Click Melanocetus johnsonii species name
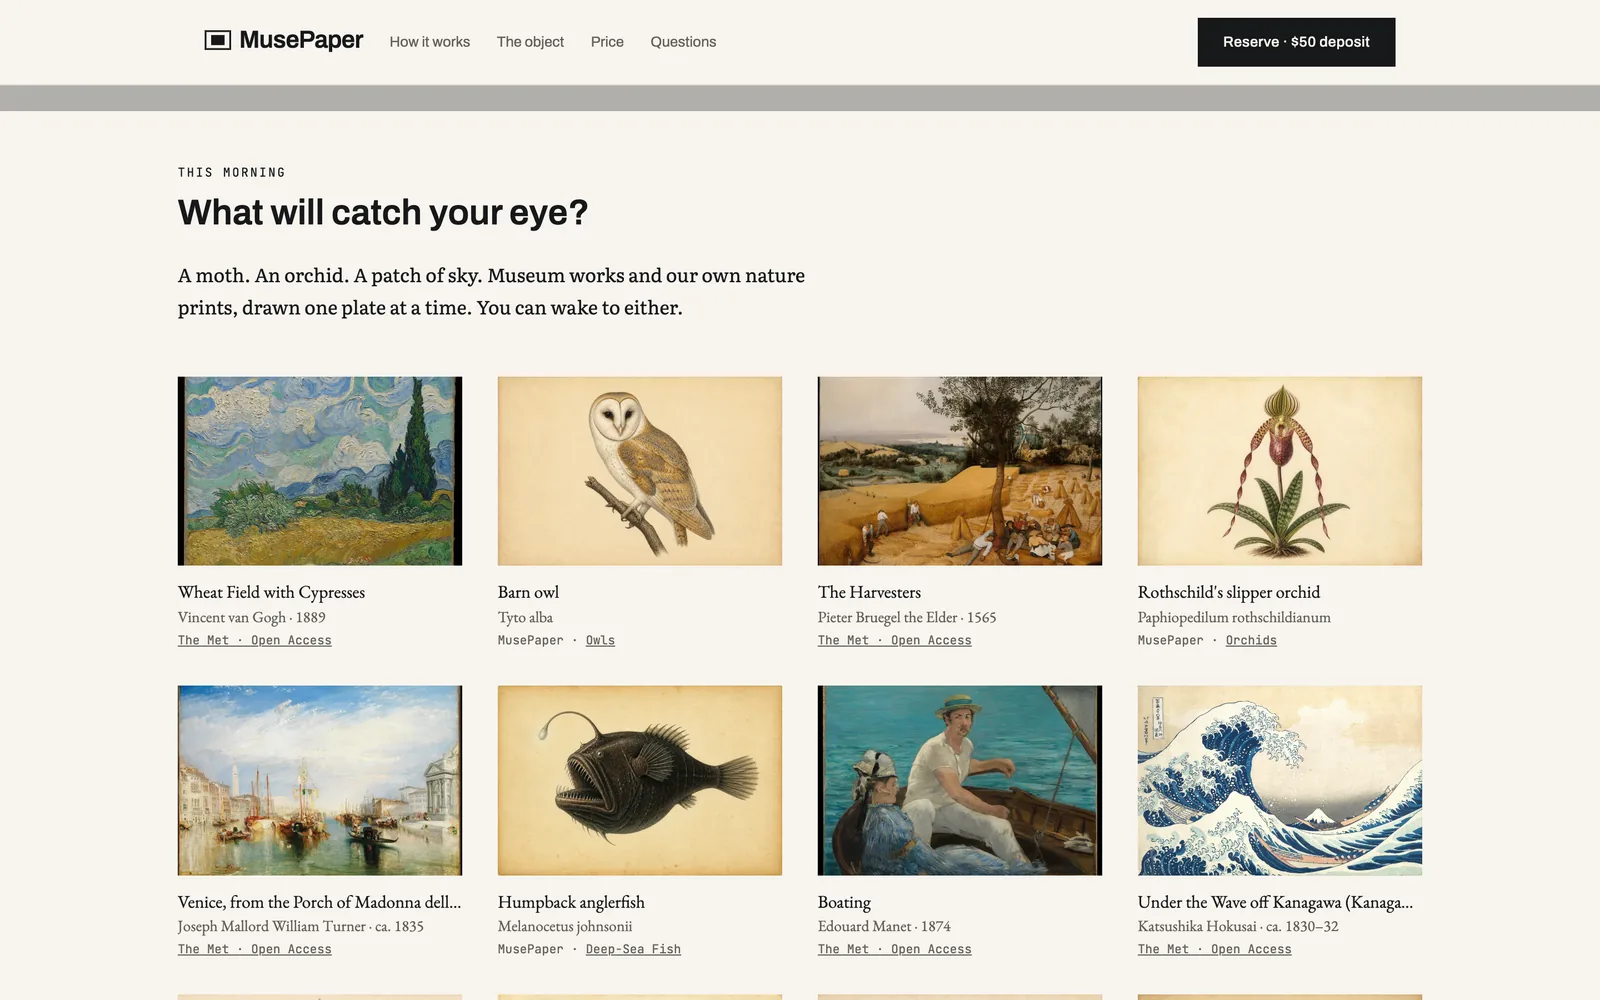Screen dimensions: 1600x1000 [565, 926]
